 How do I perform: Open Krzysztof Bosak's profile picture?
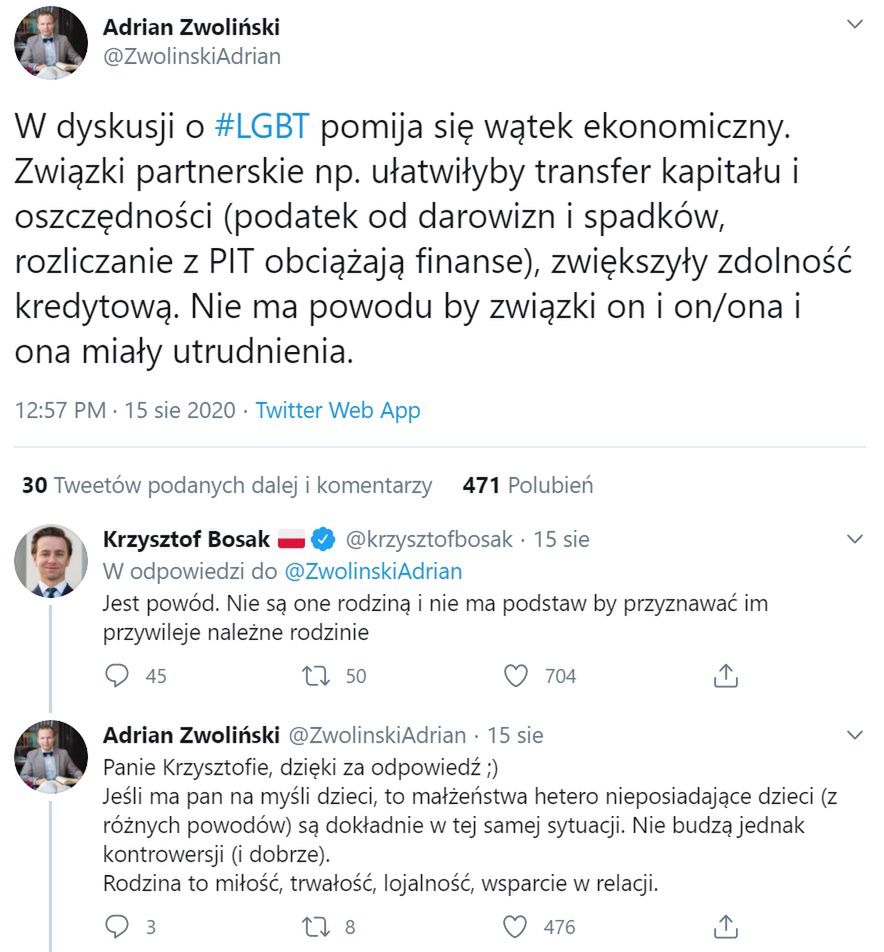tap(50, 560)
